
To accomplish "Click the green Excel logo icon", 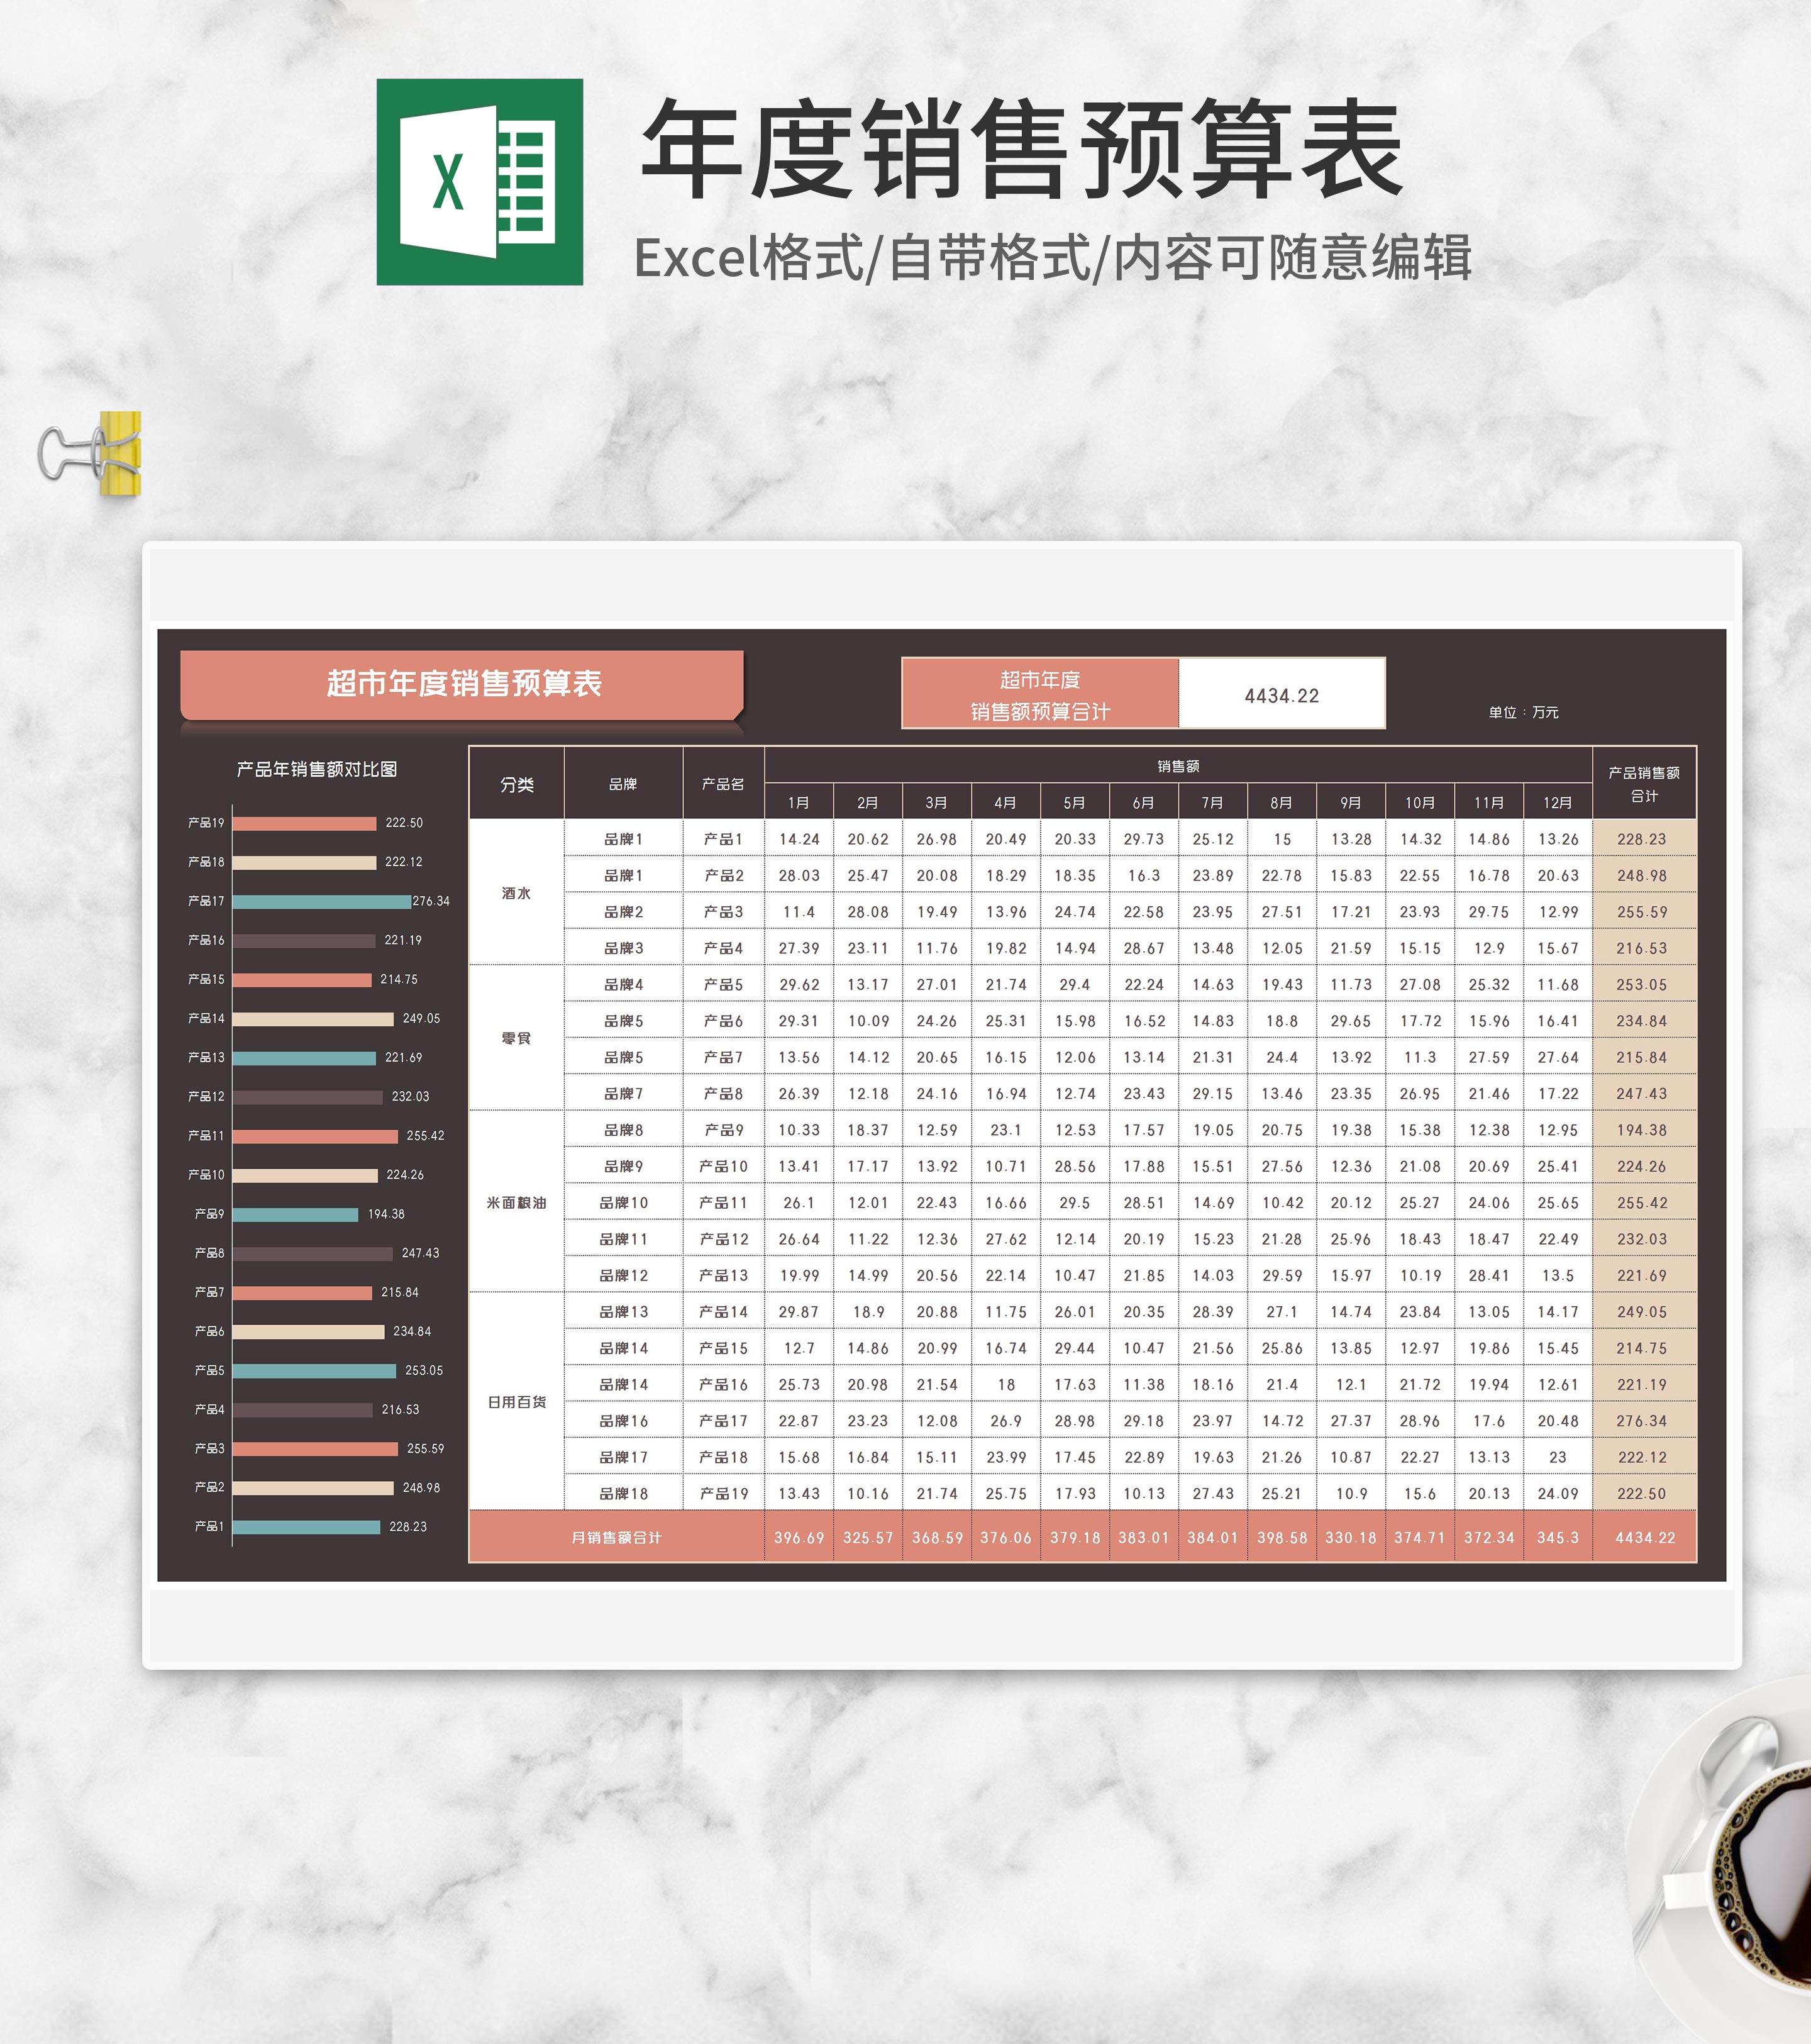I will 479,182.
